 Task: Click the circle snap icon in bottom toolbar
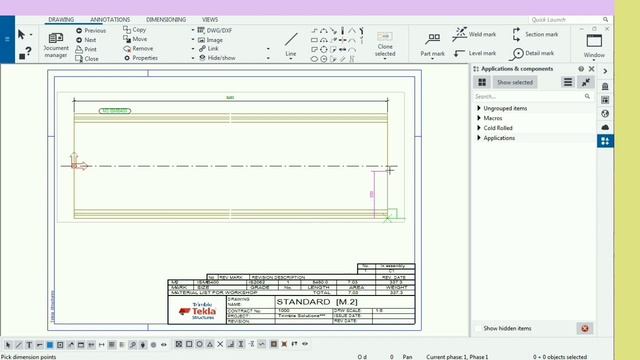[x=199, y=344]
